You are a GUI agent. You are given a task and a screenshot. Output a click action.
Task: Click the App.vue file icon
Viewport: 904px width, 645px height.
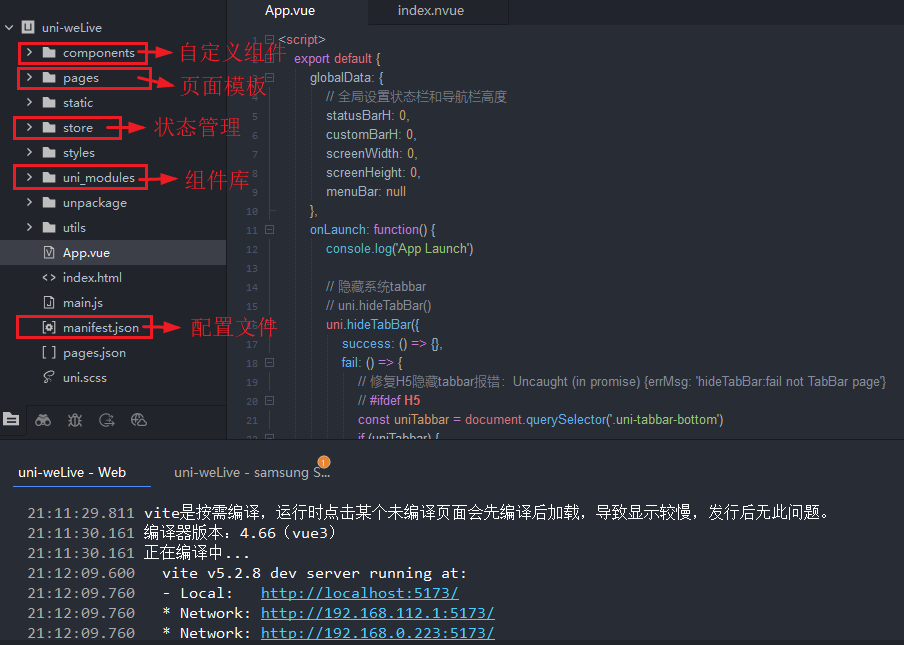[49, 252]
